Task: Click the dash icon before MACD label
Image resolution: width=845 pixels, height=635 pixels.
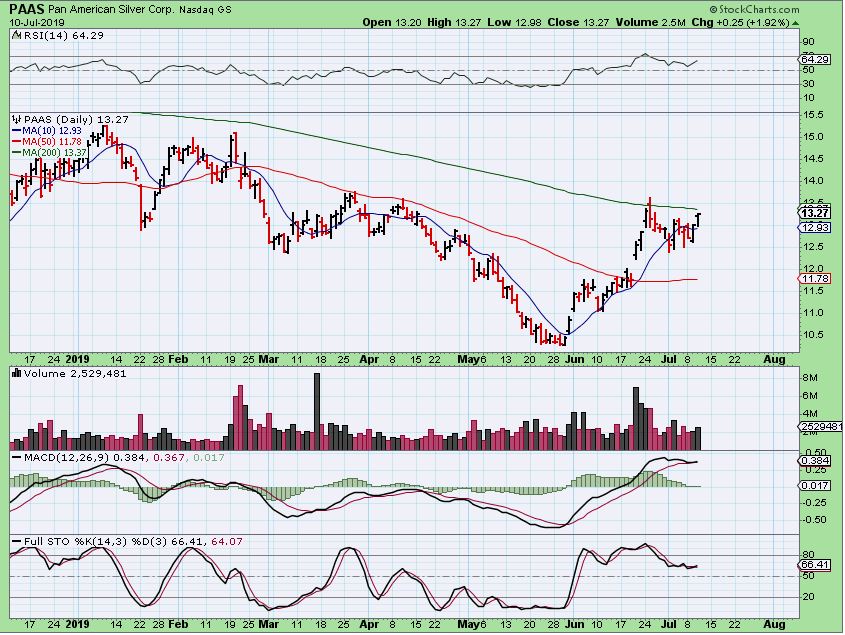Action: (17, 458)
